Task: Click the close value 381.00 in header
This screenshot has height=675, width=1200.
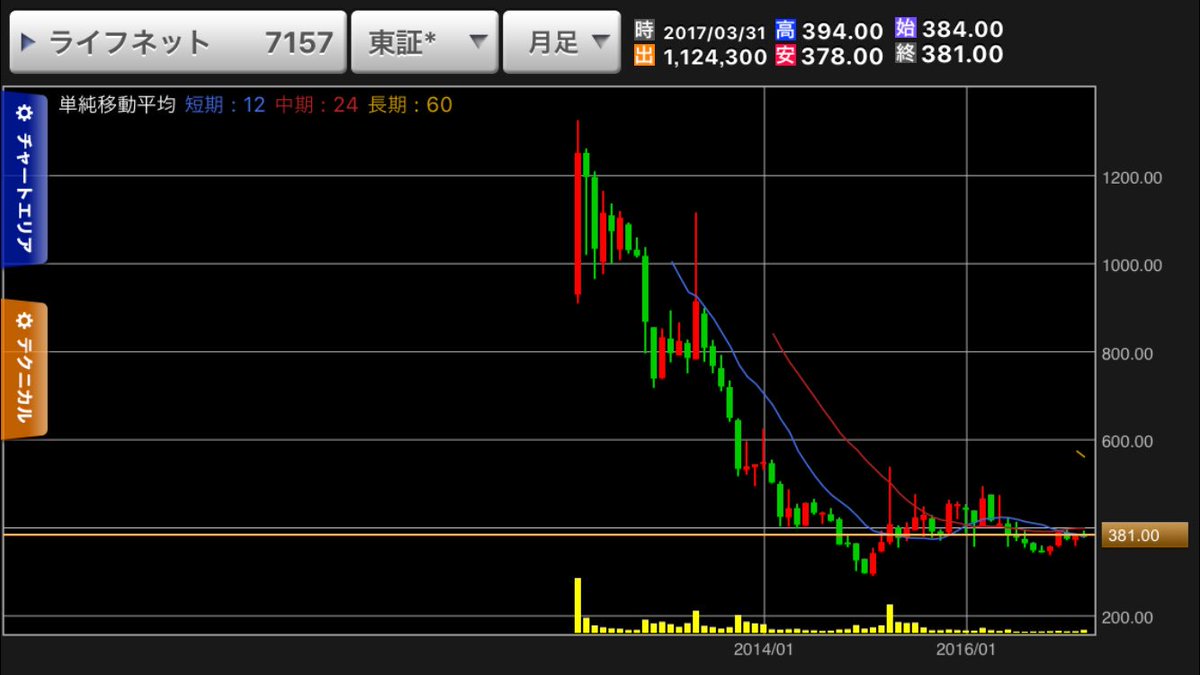Action: click(x=962, y=55)
